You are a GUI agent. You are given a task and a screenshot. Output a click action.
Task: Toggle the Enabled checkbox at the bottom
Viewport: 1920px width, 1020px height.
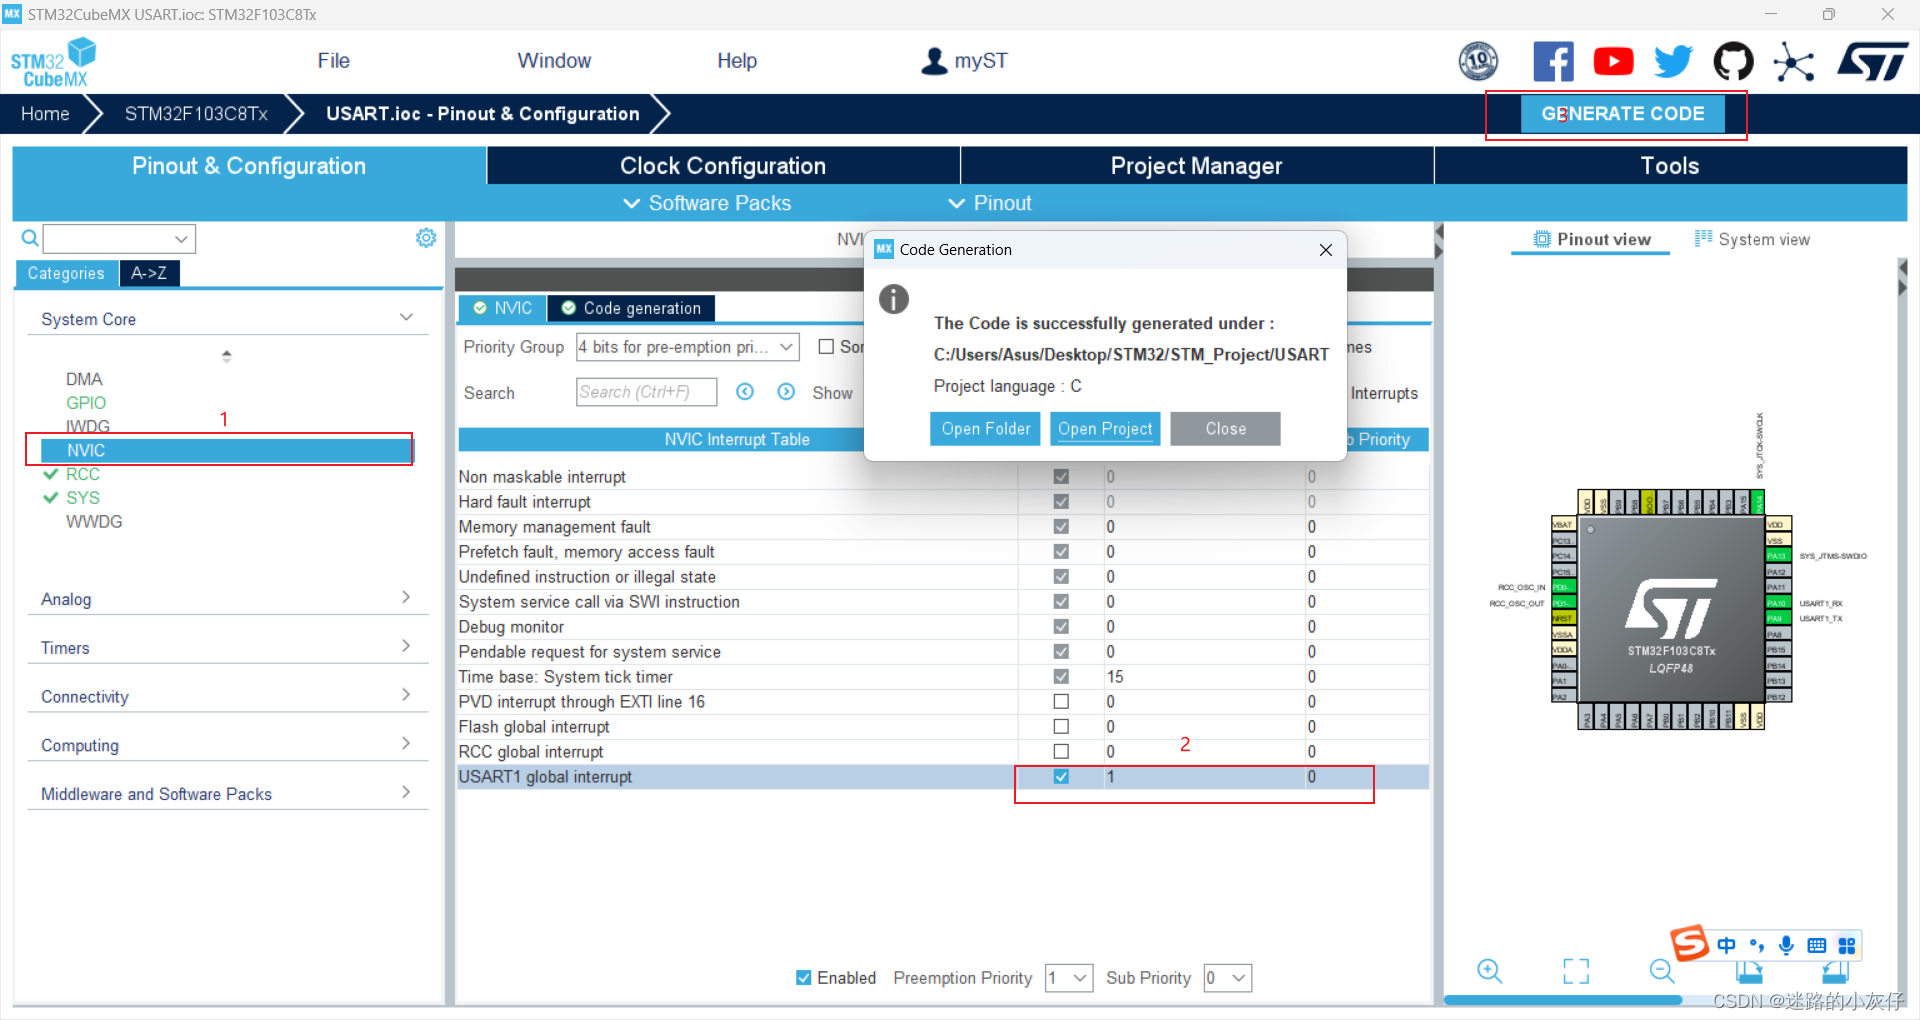(x=804, y=978)
